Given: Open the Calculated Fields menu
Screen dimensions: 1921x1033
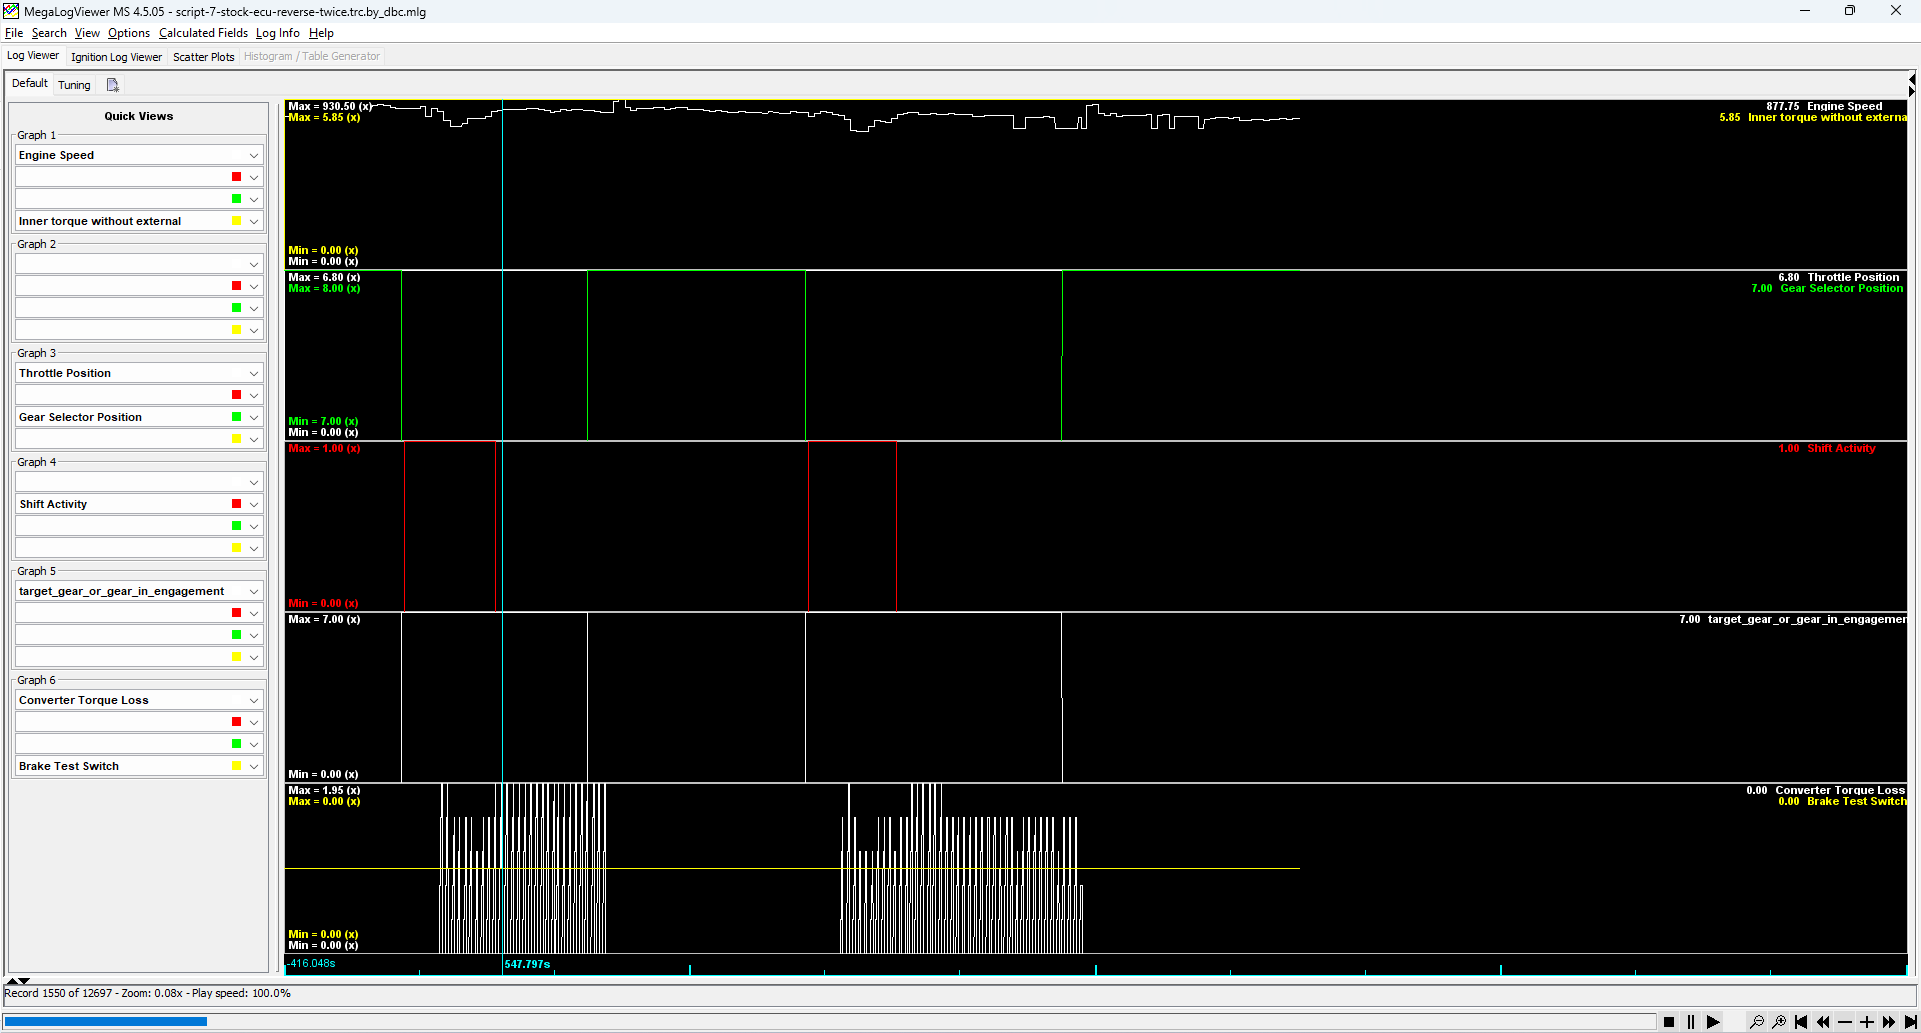Looking at the screenshot, I should (x=203, y=33).
